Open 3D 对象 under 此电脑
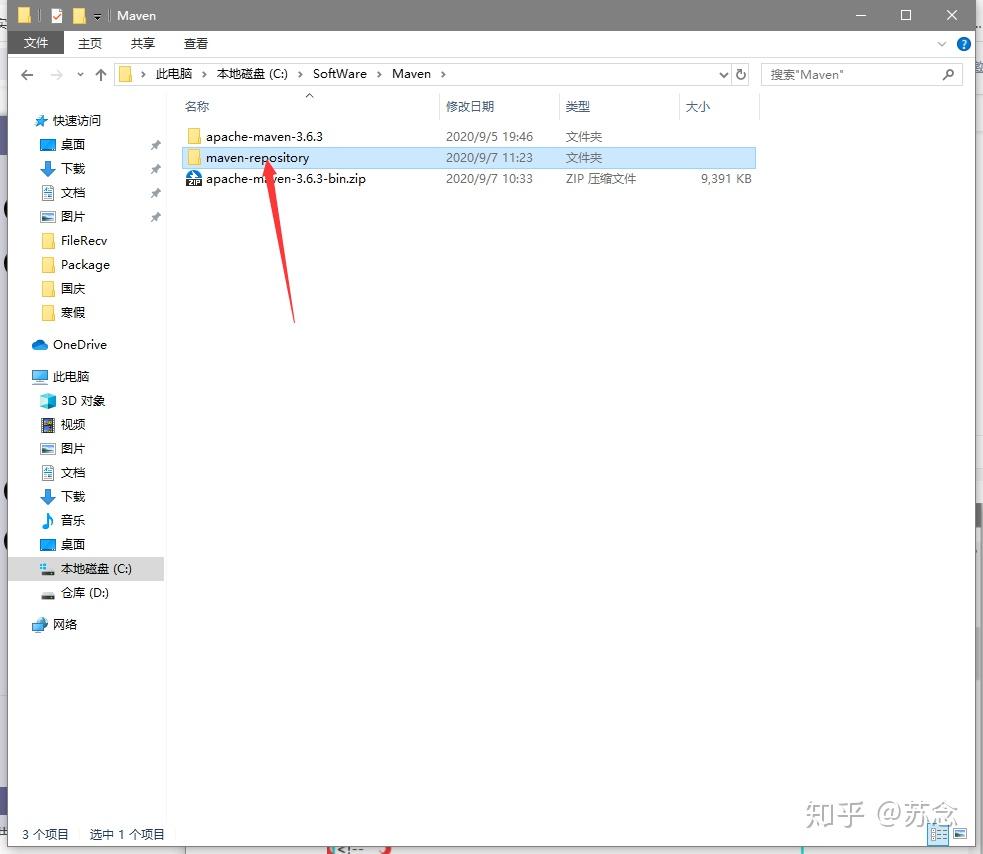Screen dimensions: 983x854 pyautogui.click(x=82, y=401)
